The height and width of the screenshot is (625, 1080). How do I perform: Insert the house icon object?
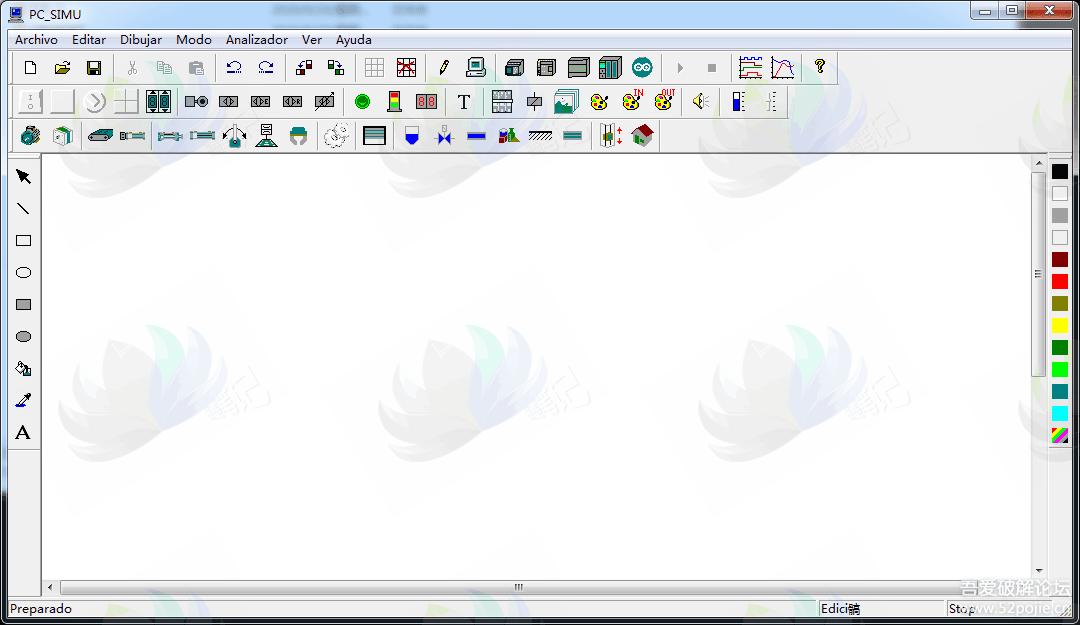pyautogui.click(x=642, y=135)
